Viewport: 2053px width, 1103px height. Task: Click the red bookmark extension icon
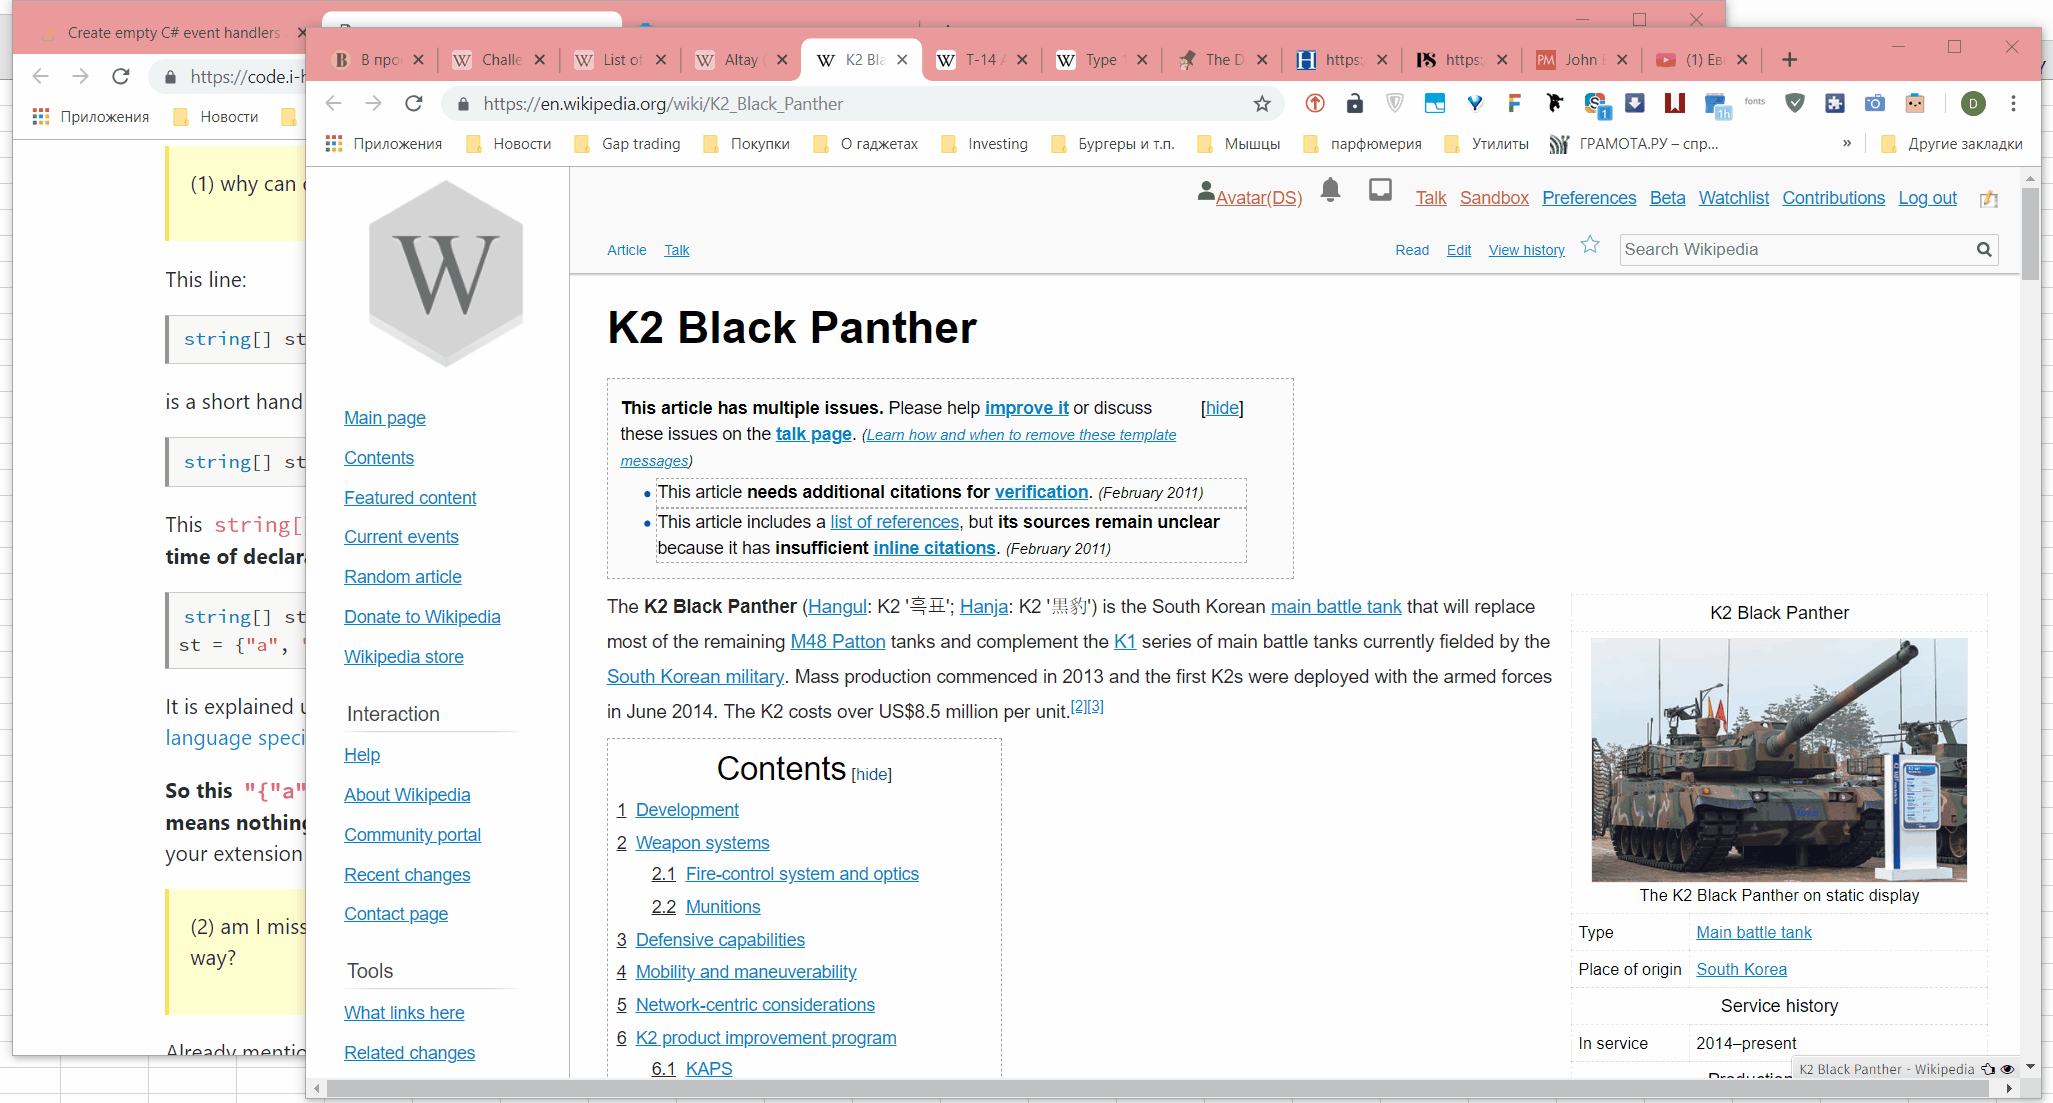point(1675,103)
